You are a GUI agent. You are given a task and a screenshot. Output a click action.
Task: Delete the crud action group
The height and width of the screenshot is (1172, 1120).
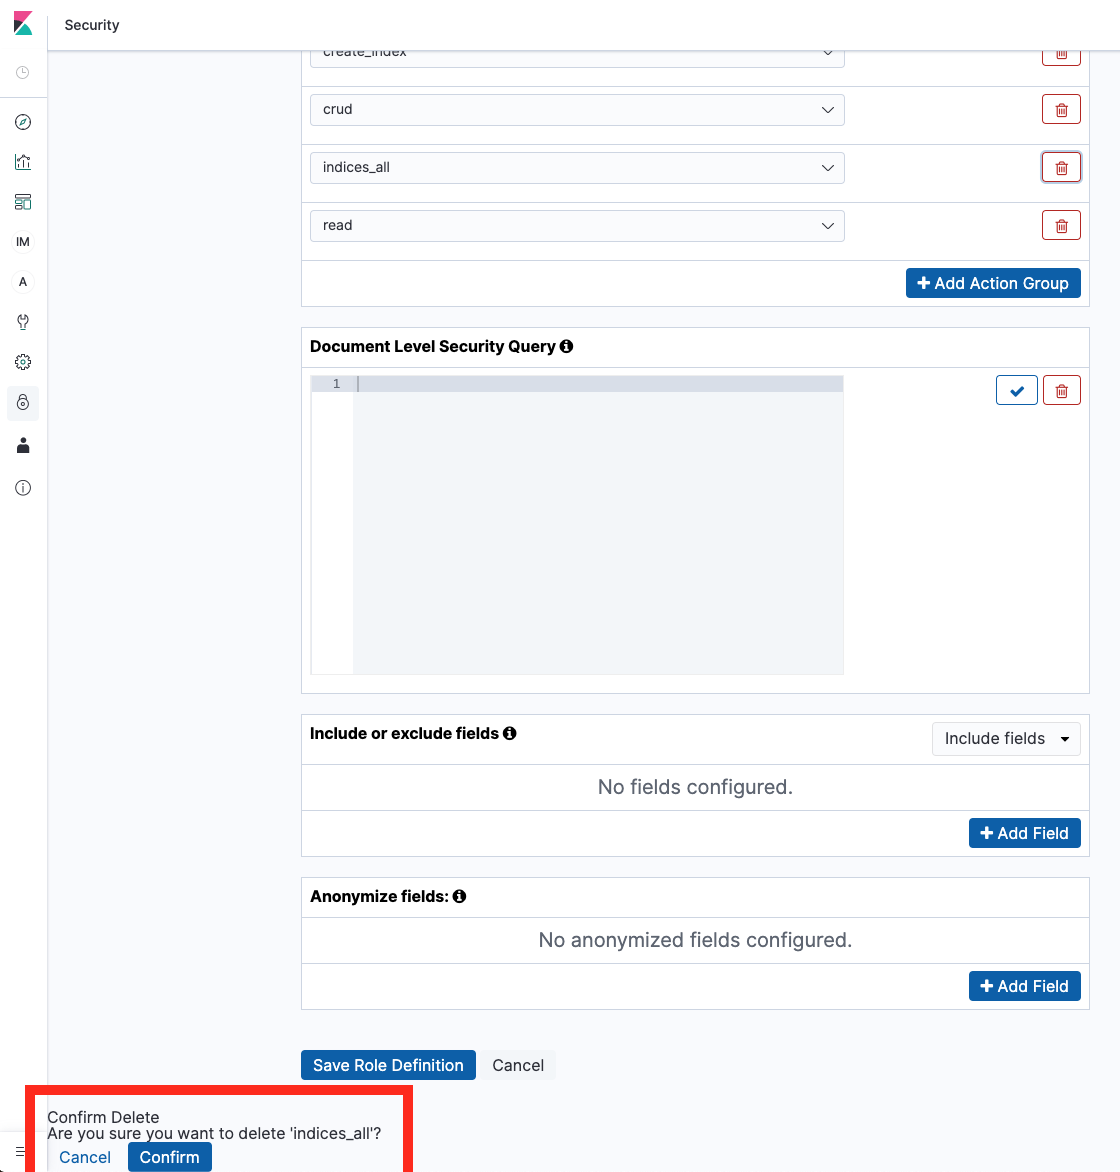point(1061,109)
